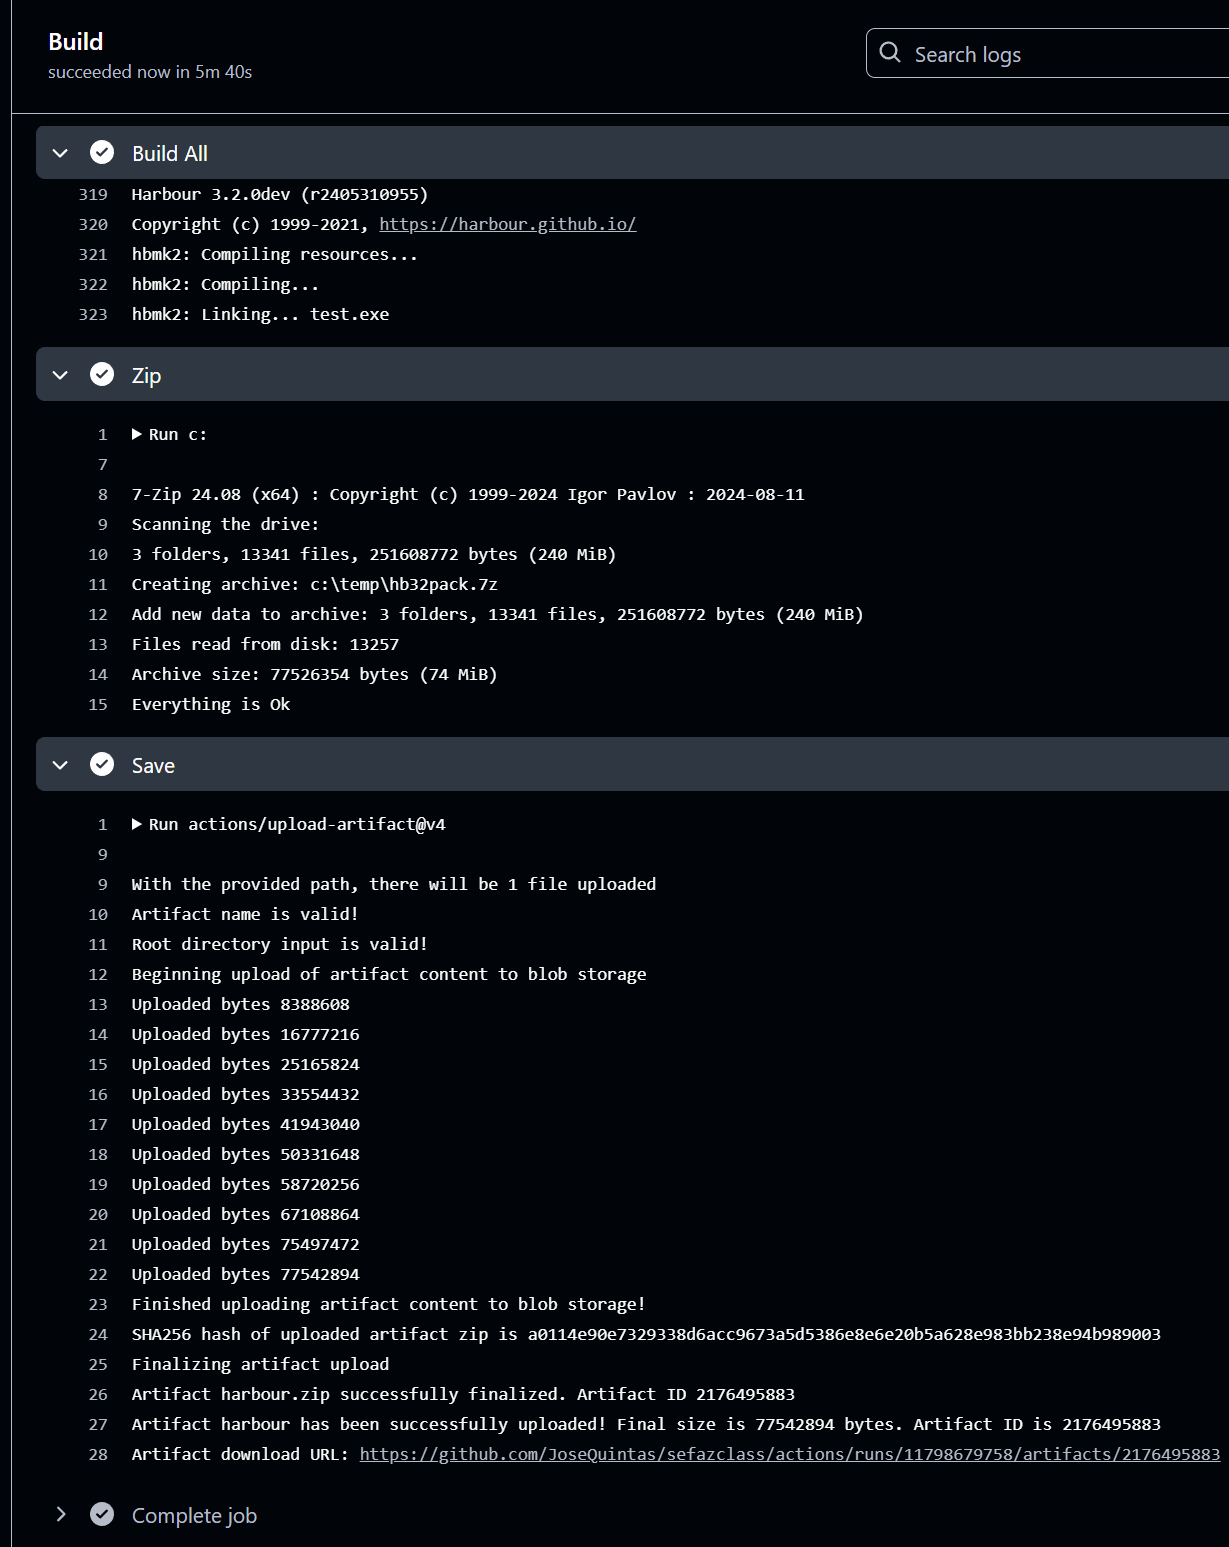Expand the Complete job step chevron
Image resolution: width=1229 pixels, height=1547 pixels.
(60, 1514)
